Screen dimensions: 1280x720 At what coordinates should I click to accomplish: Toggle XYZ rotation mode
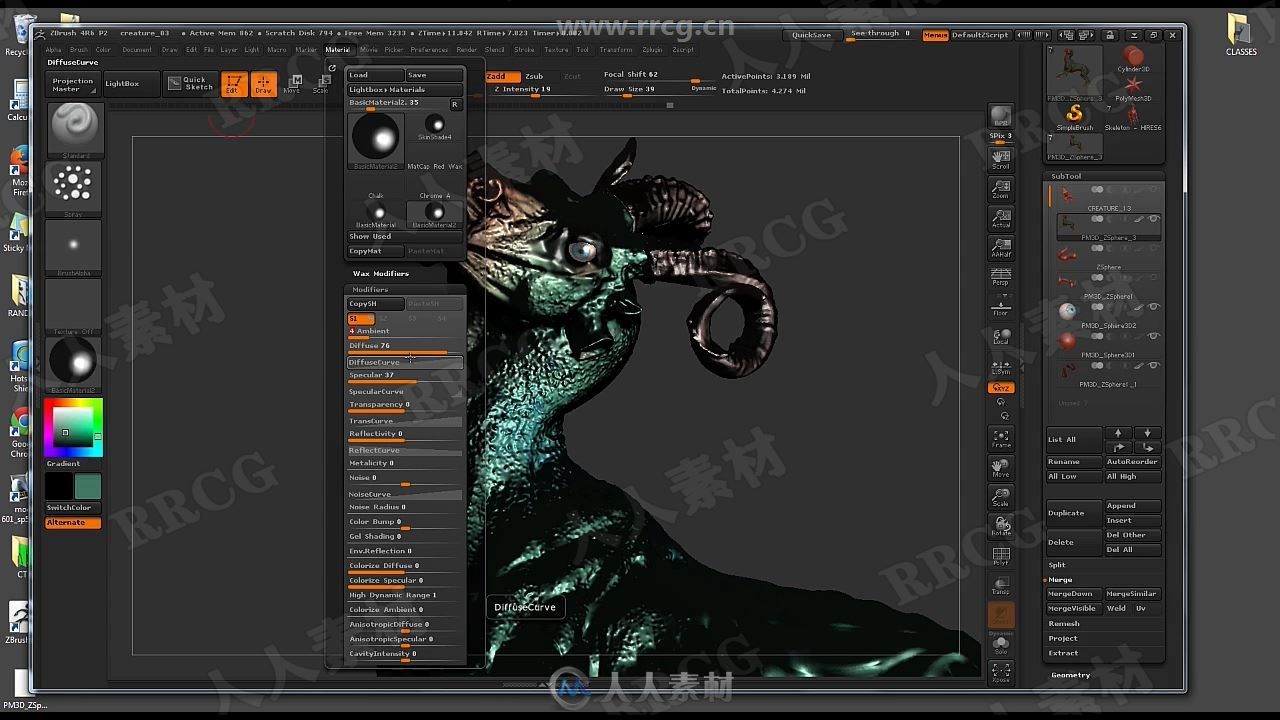1001,388
